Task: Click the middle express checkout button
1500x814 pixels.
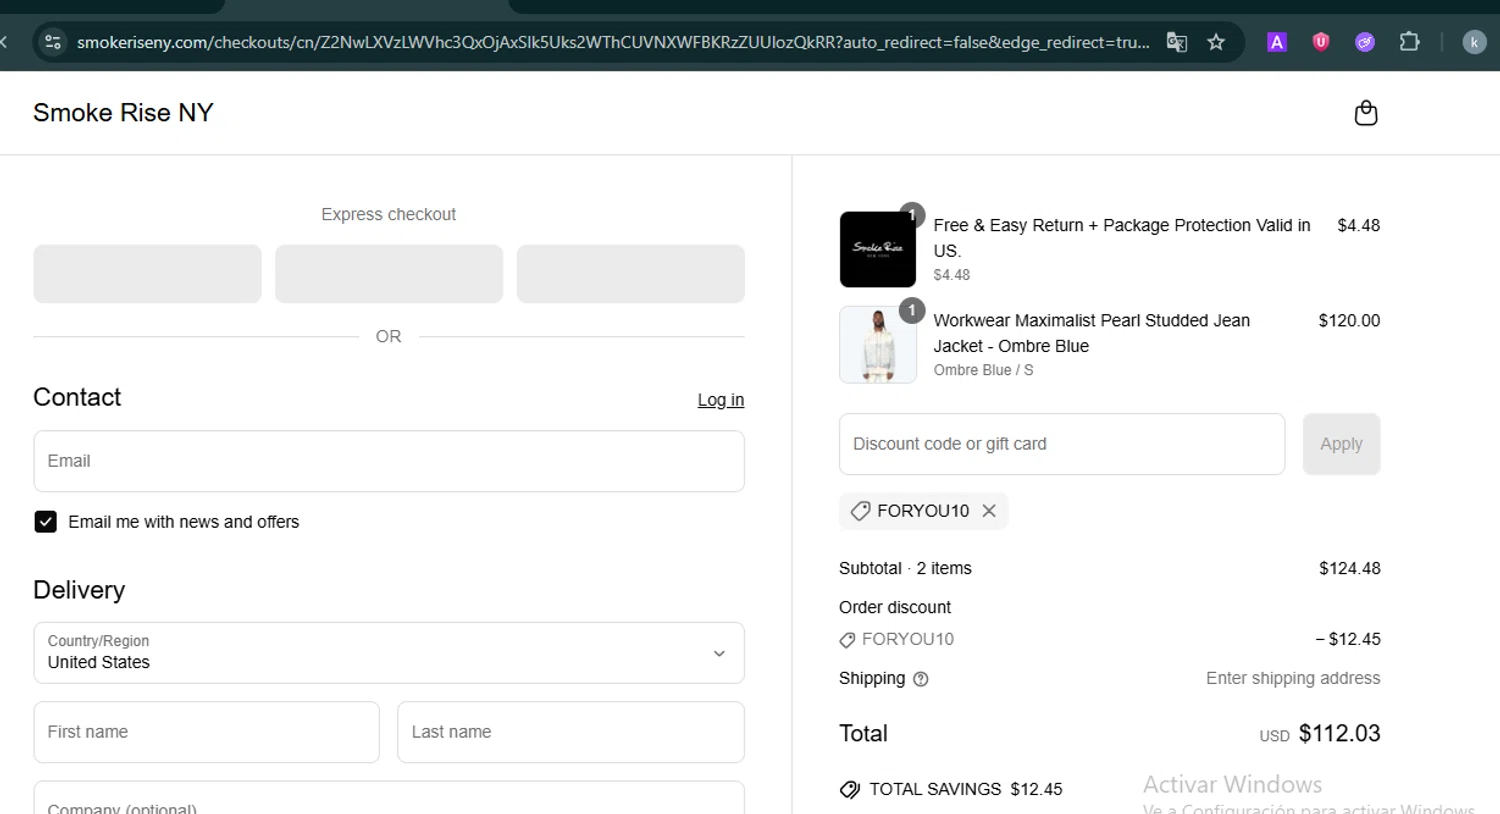Action: tap(389, 274)
